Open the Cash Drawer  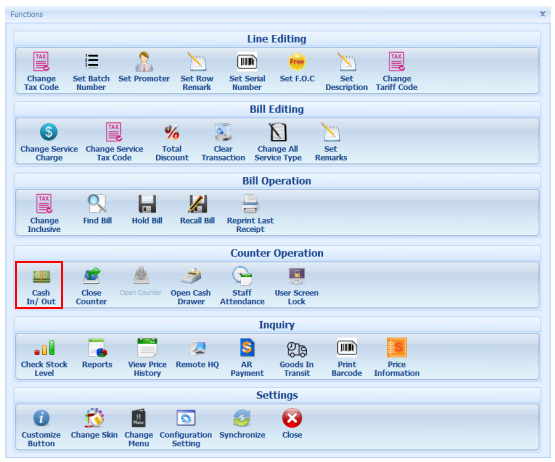pos(191,286)
